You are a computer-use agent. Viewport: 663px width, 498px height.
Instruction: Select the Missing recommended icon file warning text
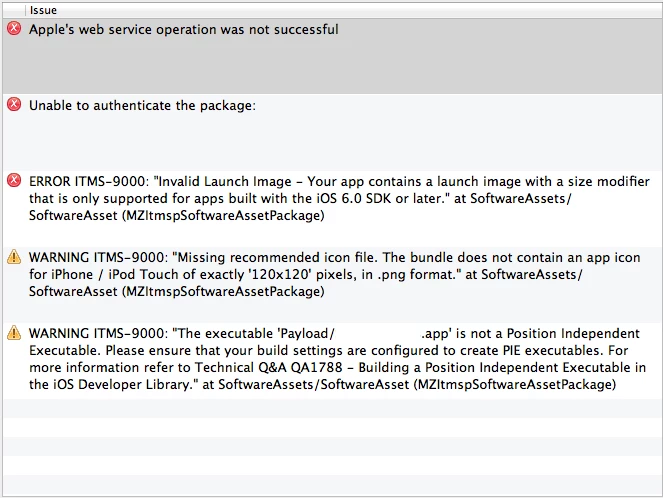click(334, 274)
